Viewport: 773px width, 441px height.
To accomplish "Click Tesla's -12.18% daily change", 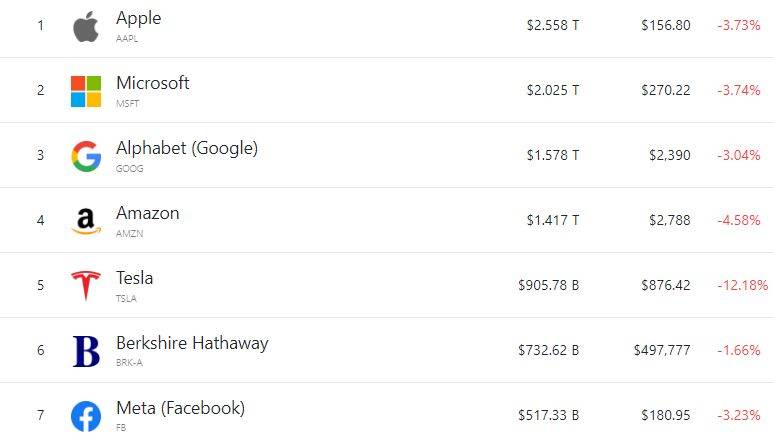I will pyautogui.click(x=741, y=285).
